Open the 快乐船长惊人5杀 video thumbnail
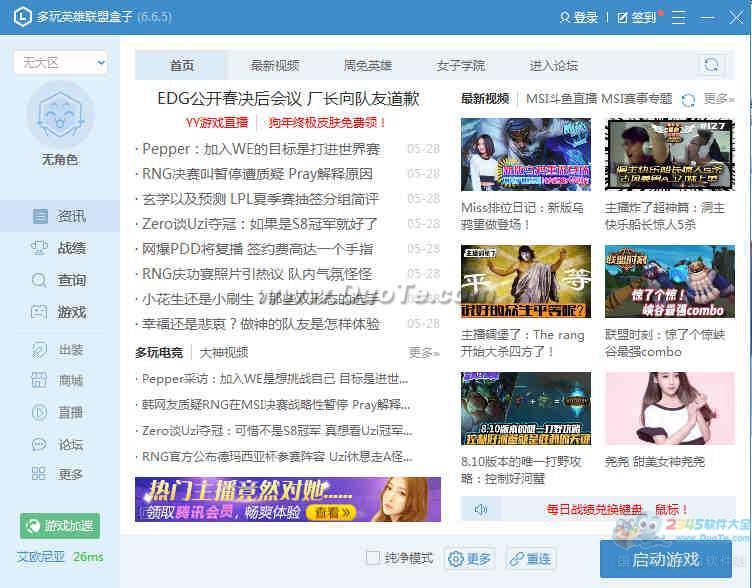752x588 pixels. (670, 154)
